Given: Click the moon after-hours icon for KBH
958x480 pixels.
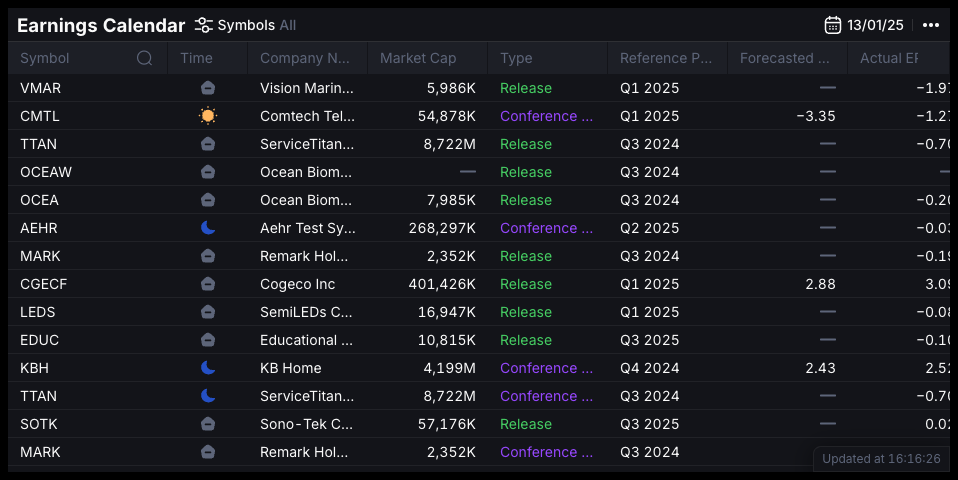Looking at the screenshot, I should [x=208, y=368].
